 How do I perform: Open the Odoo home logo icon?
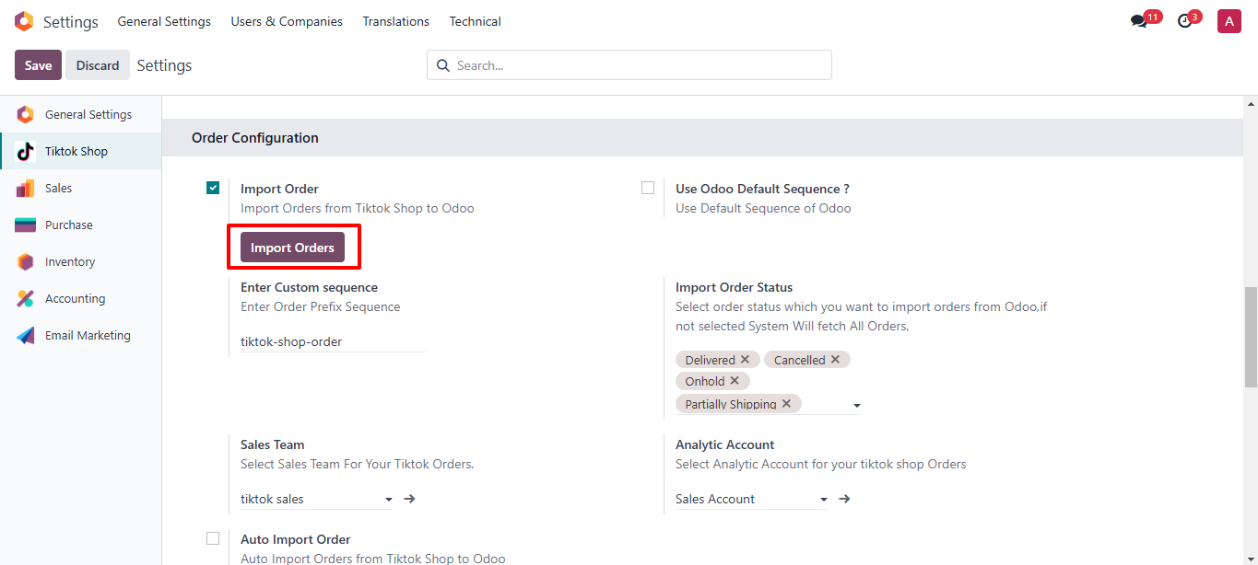point(23,21)
